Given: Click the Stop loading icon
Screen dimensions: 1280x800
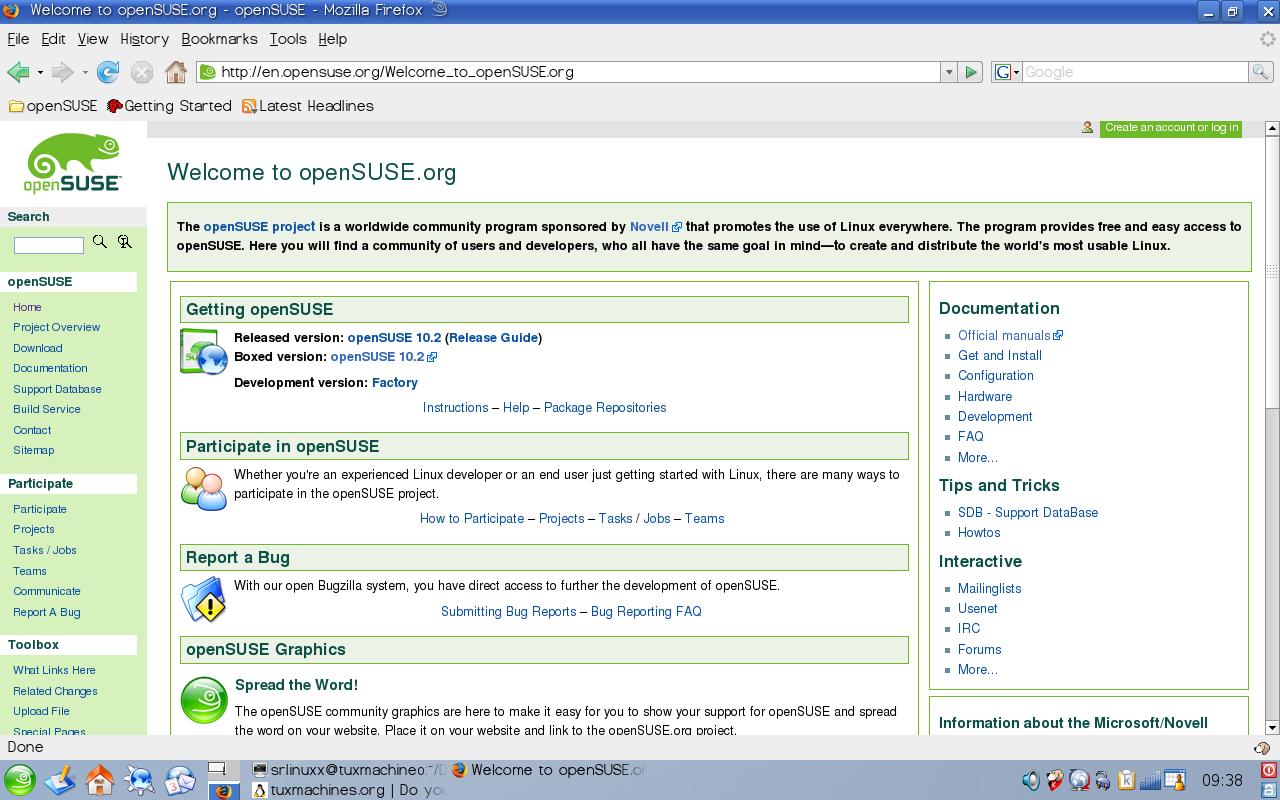Looking at the screenshot, I should pos(142,72).
